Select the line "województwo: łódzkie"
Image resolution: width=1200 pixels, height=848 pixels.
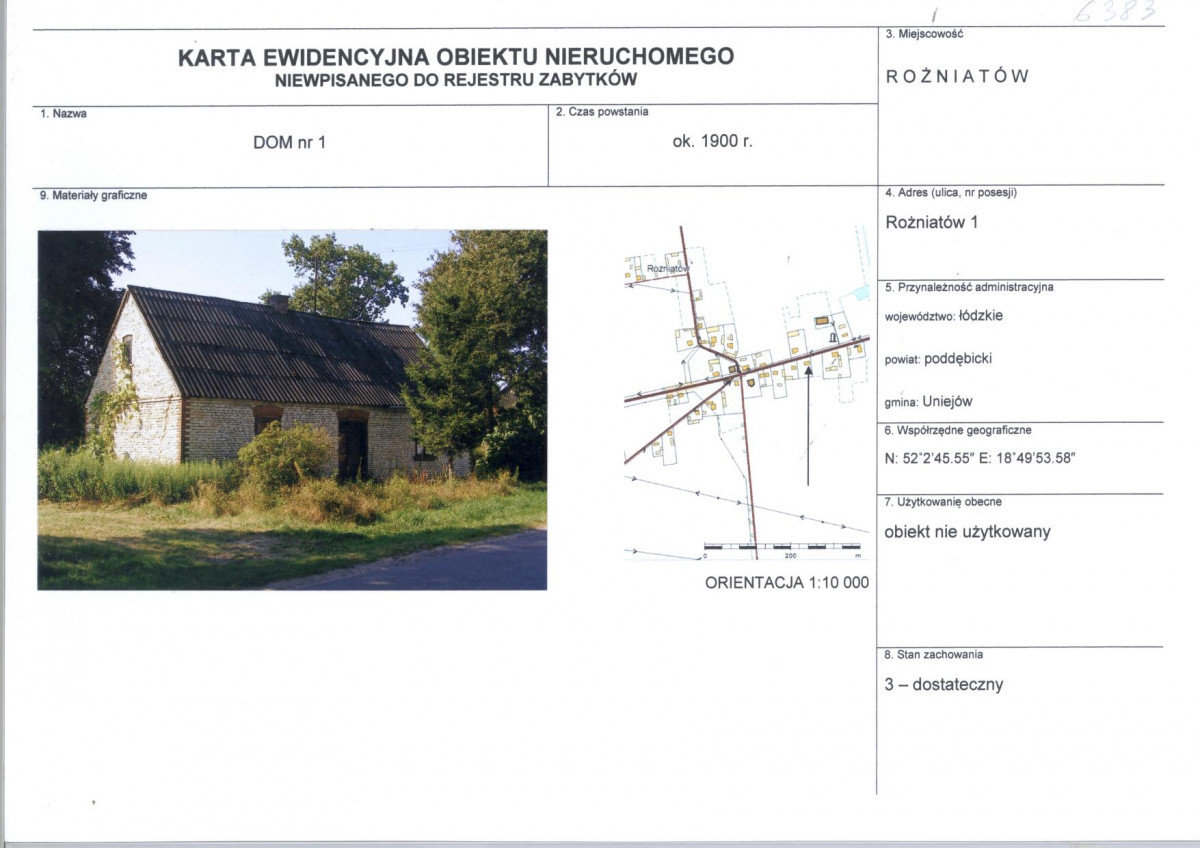click(945, 315)
